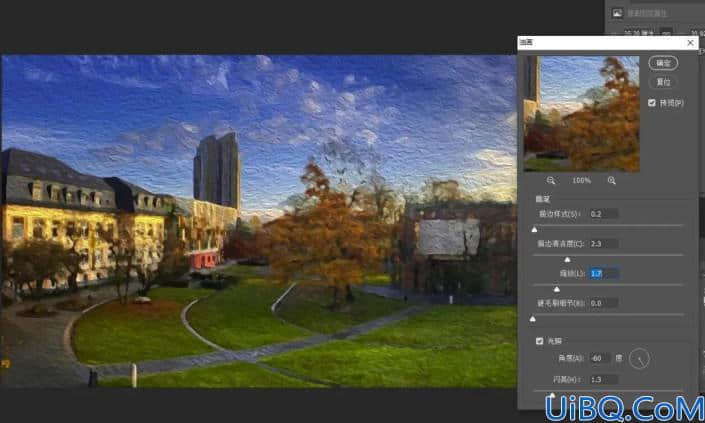Screen dimensions: 705x423
Task: Confirm the oil paint filter with 确定
Action: (663, 63)
